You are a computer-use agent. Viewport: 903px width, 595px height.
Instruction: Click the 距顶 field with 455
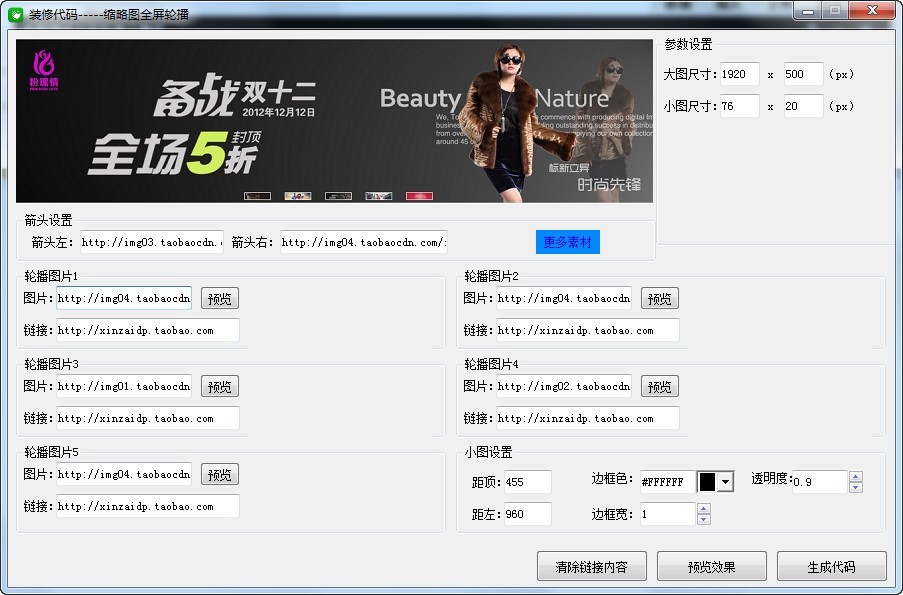point(528,482)
